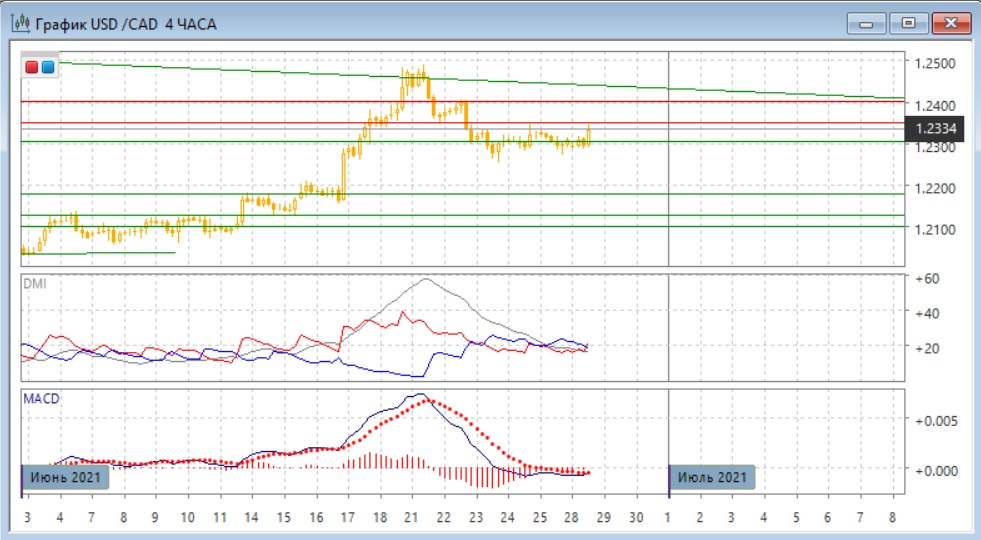The image size is (981, 540).
Task: Click the blue square chart button
Action: pos(47,67)
